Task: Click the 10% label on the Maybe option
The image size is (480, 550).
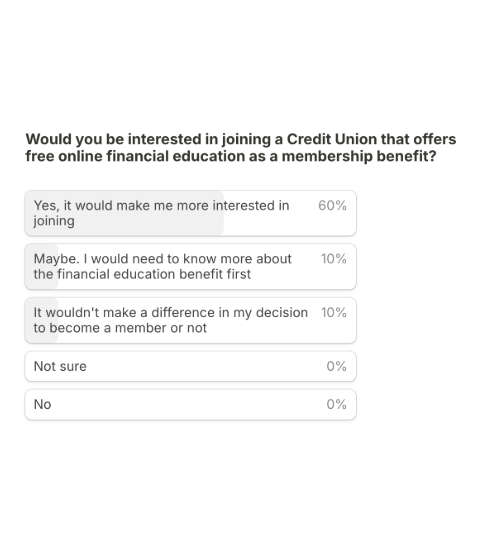Action: click(334, 259)
